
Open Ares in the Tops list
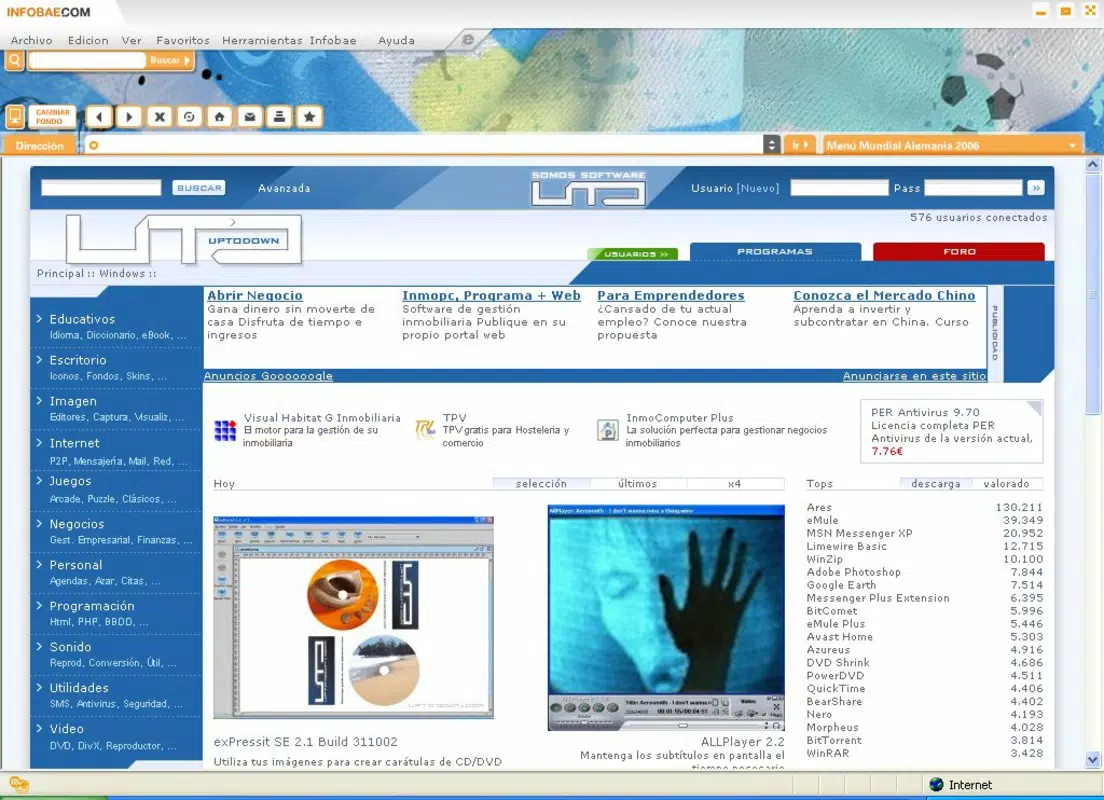click(819, 507)
